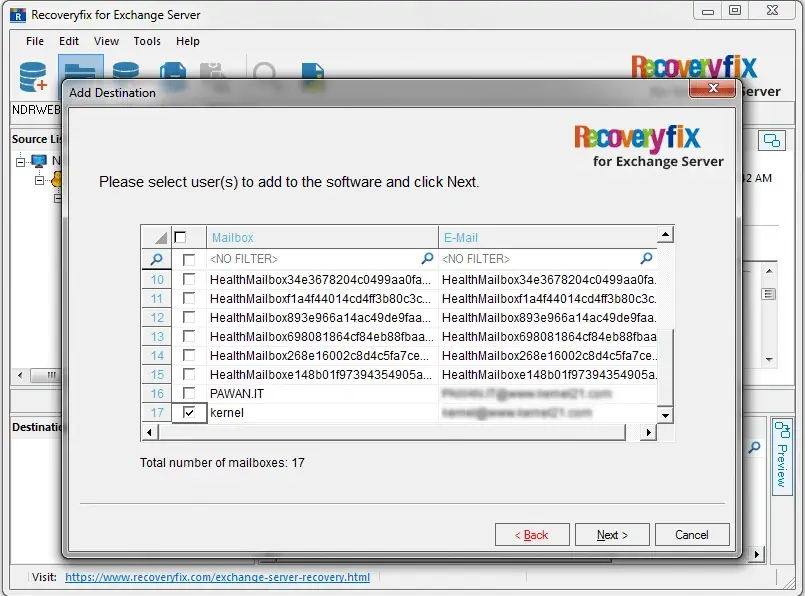Screen dimensions: 805x596
Task: Click the search icon in destination pane
Action: 754,447
